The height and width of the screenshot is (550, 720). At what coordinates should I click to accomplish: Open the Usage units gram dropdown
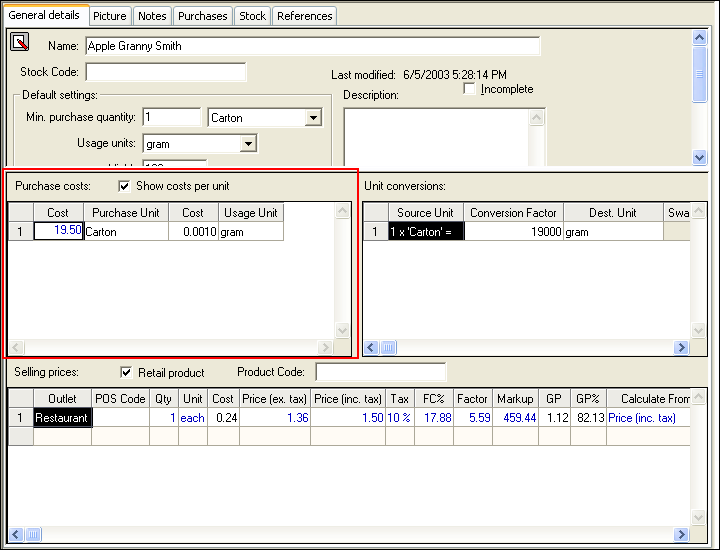[248, 144]
